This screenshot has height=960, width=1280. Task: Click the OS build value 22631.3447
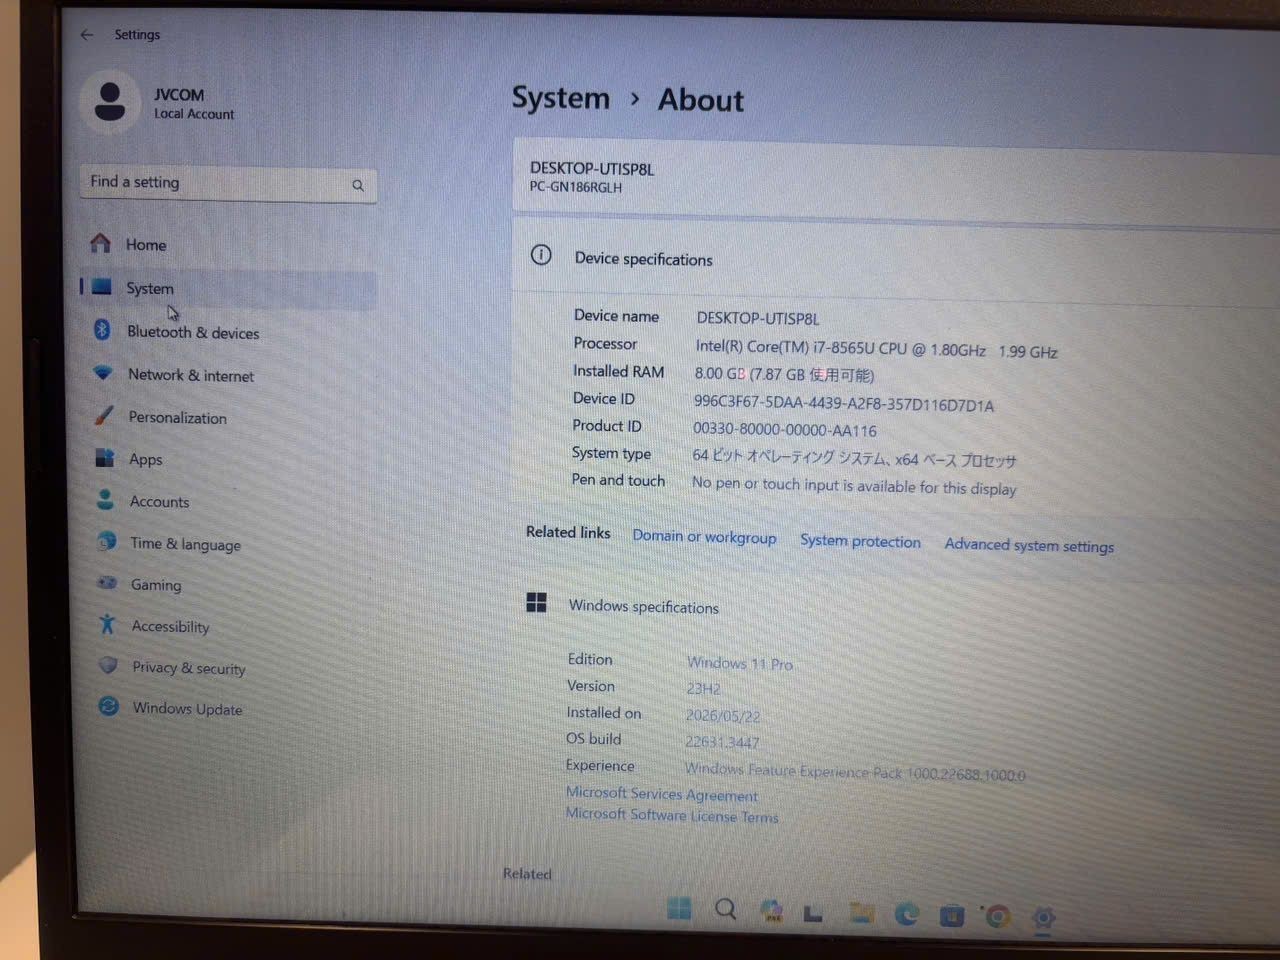click(x=722, y=742)
